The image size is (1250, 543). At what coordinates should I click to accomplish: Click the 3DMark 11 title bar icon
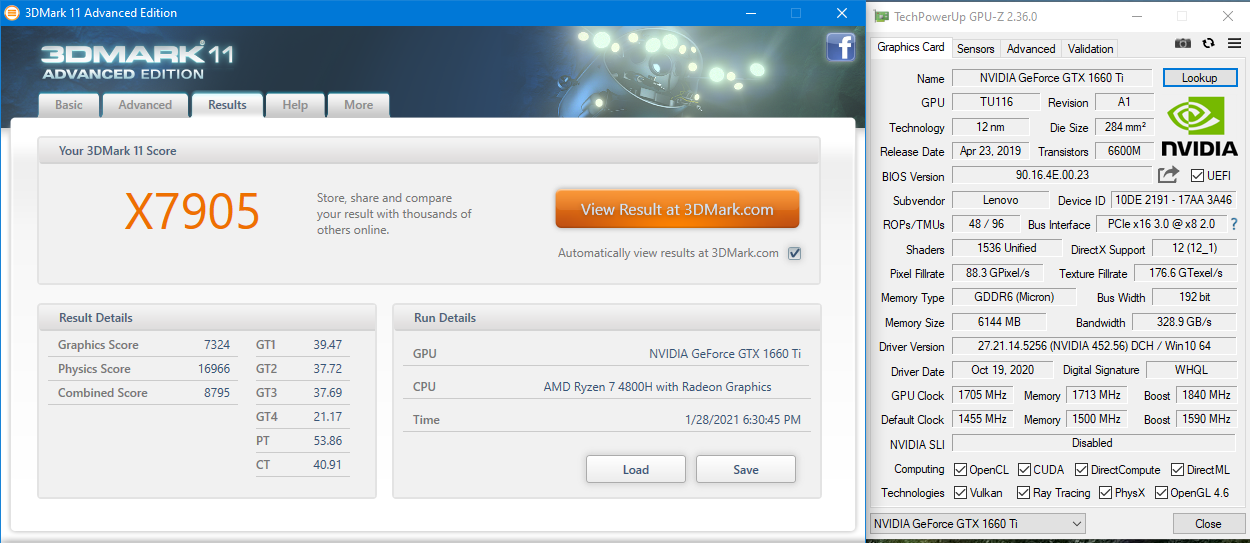point(11,13)
